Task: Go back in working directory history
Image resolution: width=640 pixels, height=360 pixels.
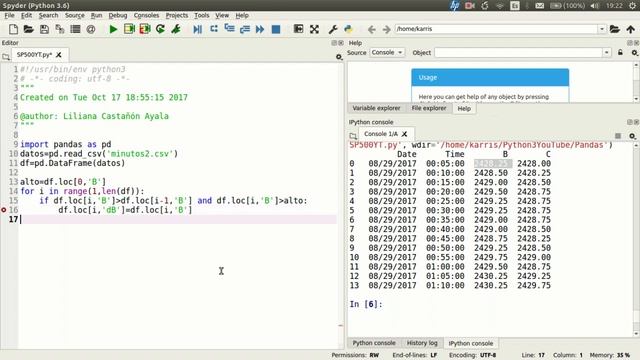Action: coord(371,29)
